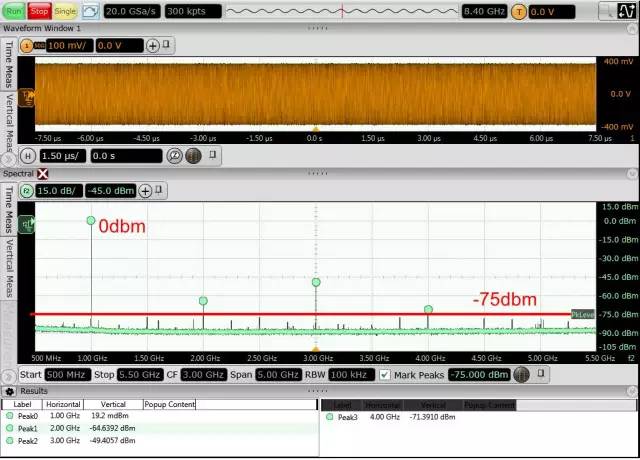Select the f2 reference marker on the spectrum

[27, 224]
